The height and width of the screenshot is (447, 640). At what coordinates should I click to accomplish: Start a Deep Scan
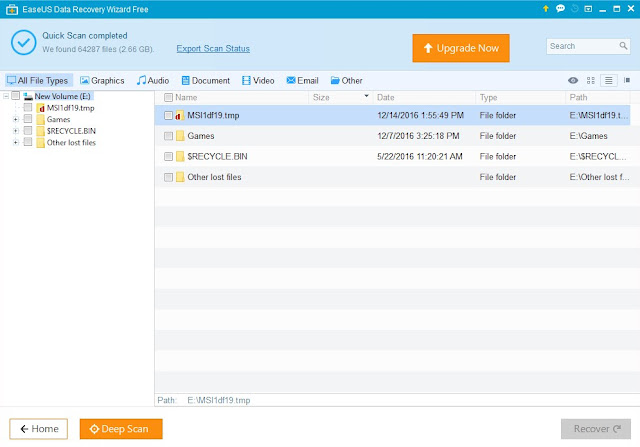point(121,429)
